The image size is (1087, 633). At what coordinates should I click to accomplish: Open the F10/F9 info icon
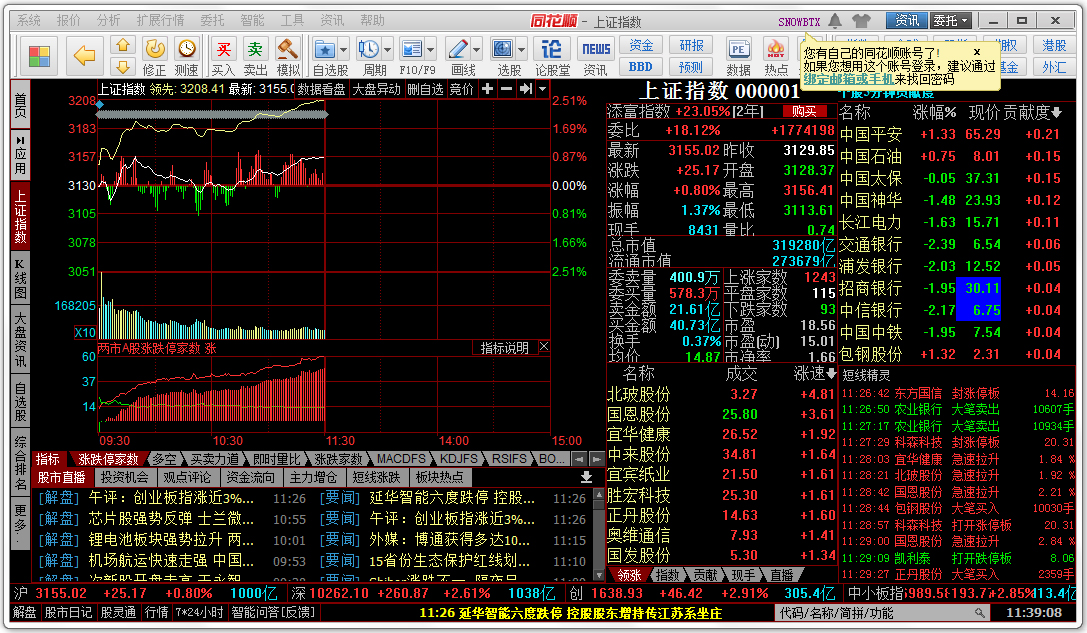(412, 49)
